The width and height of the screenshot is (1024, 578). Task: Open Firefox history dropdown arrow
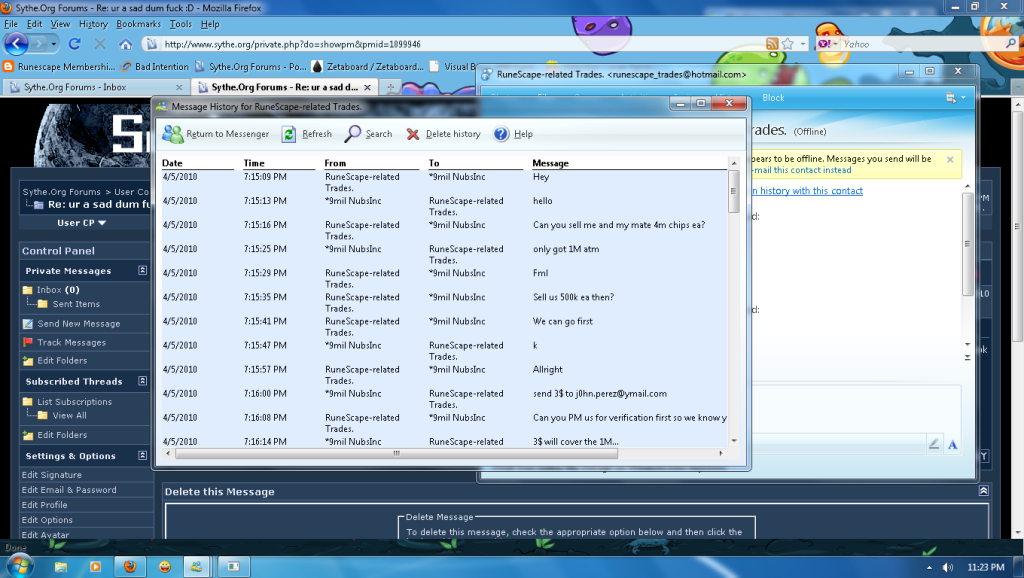pyautogui.click(x=54, y=44)
